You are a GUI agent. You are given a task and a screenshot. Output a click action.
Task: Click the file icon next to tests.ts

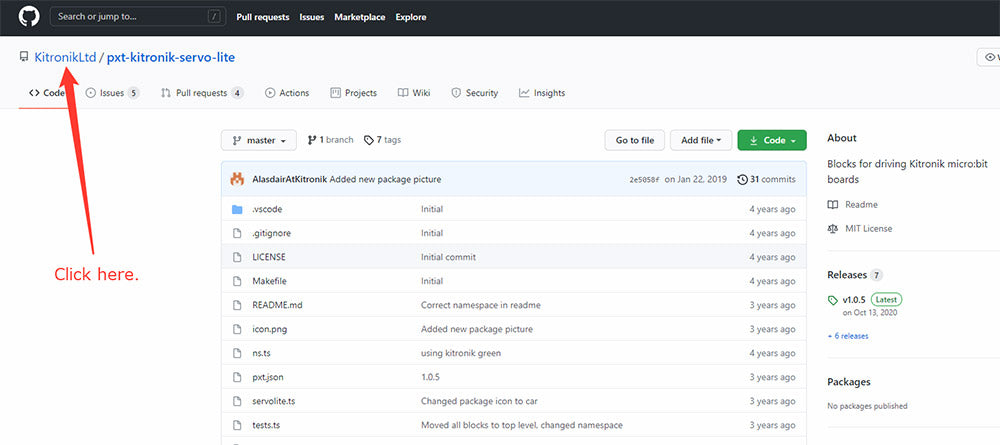click(237, 425)
